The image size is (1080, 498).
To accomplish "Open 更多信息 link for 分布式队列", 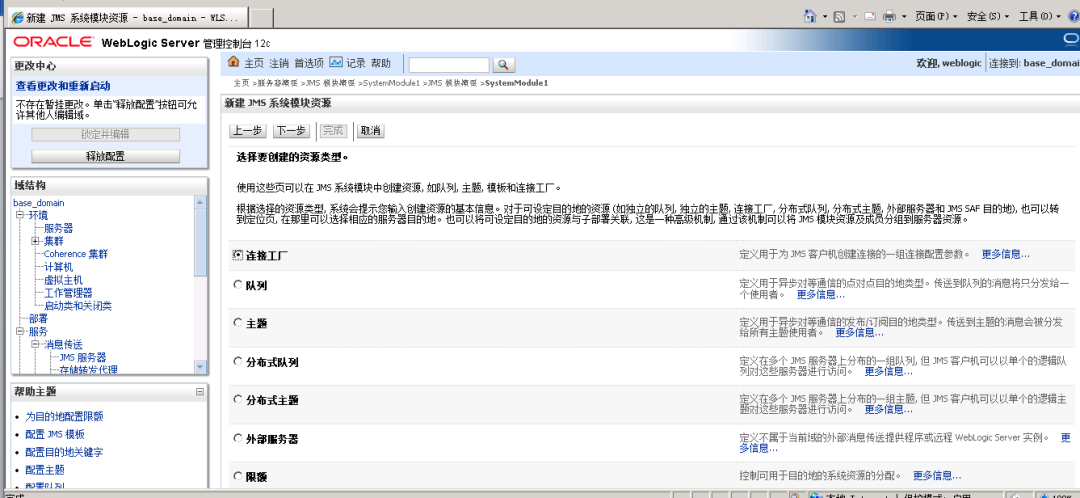I will coord(889,371).
